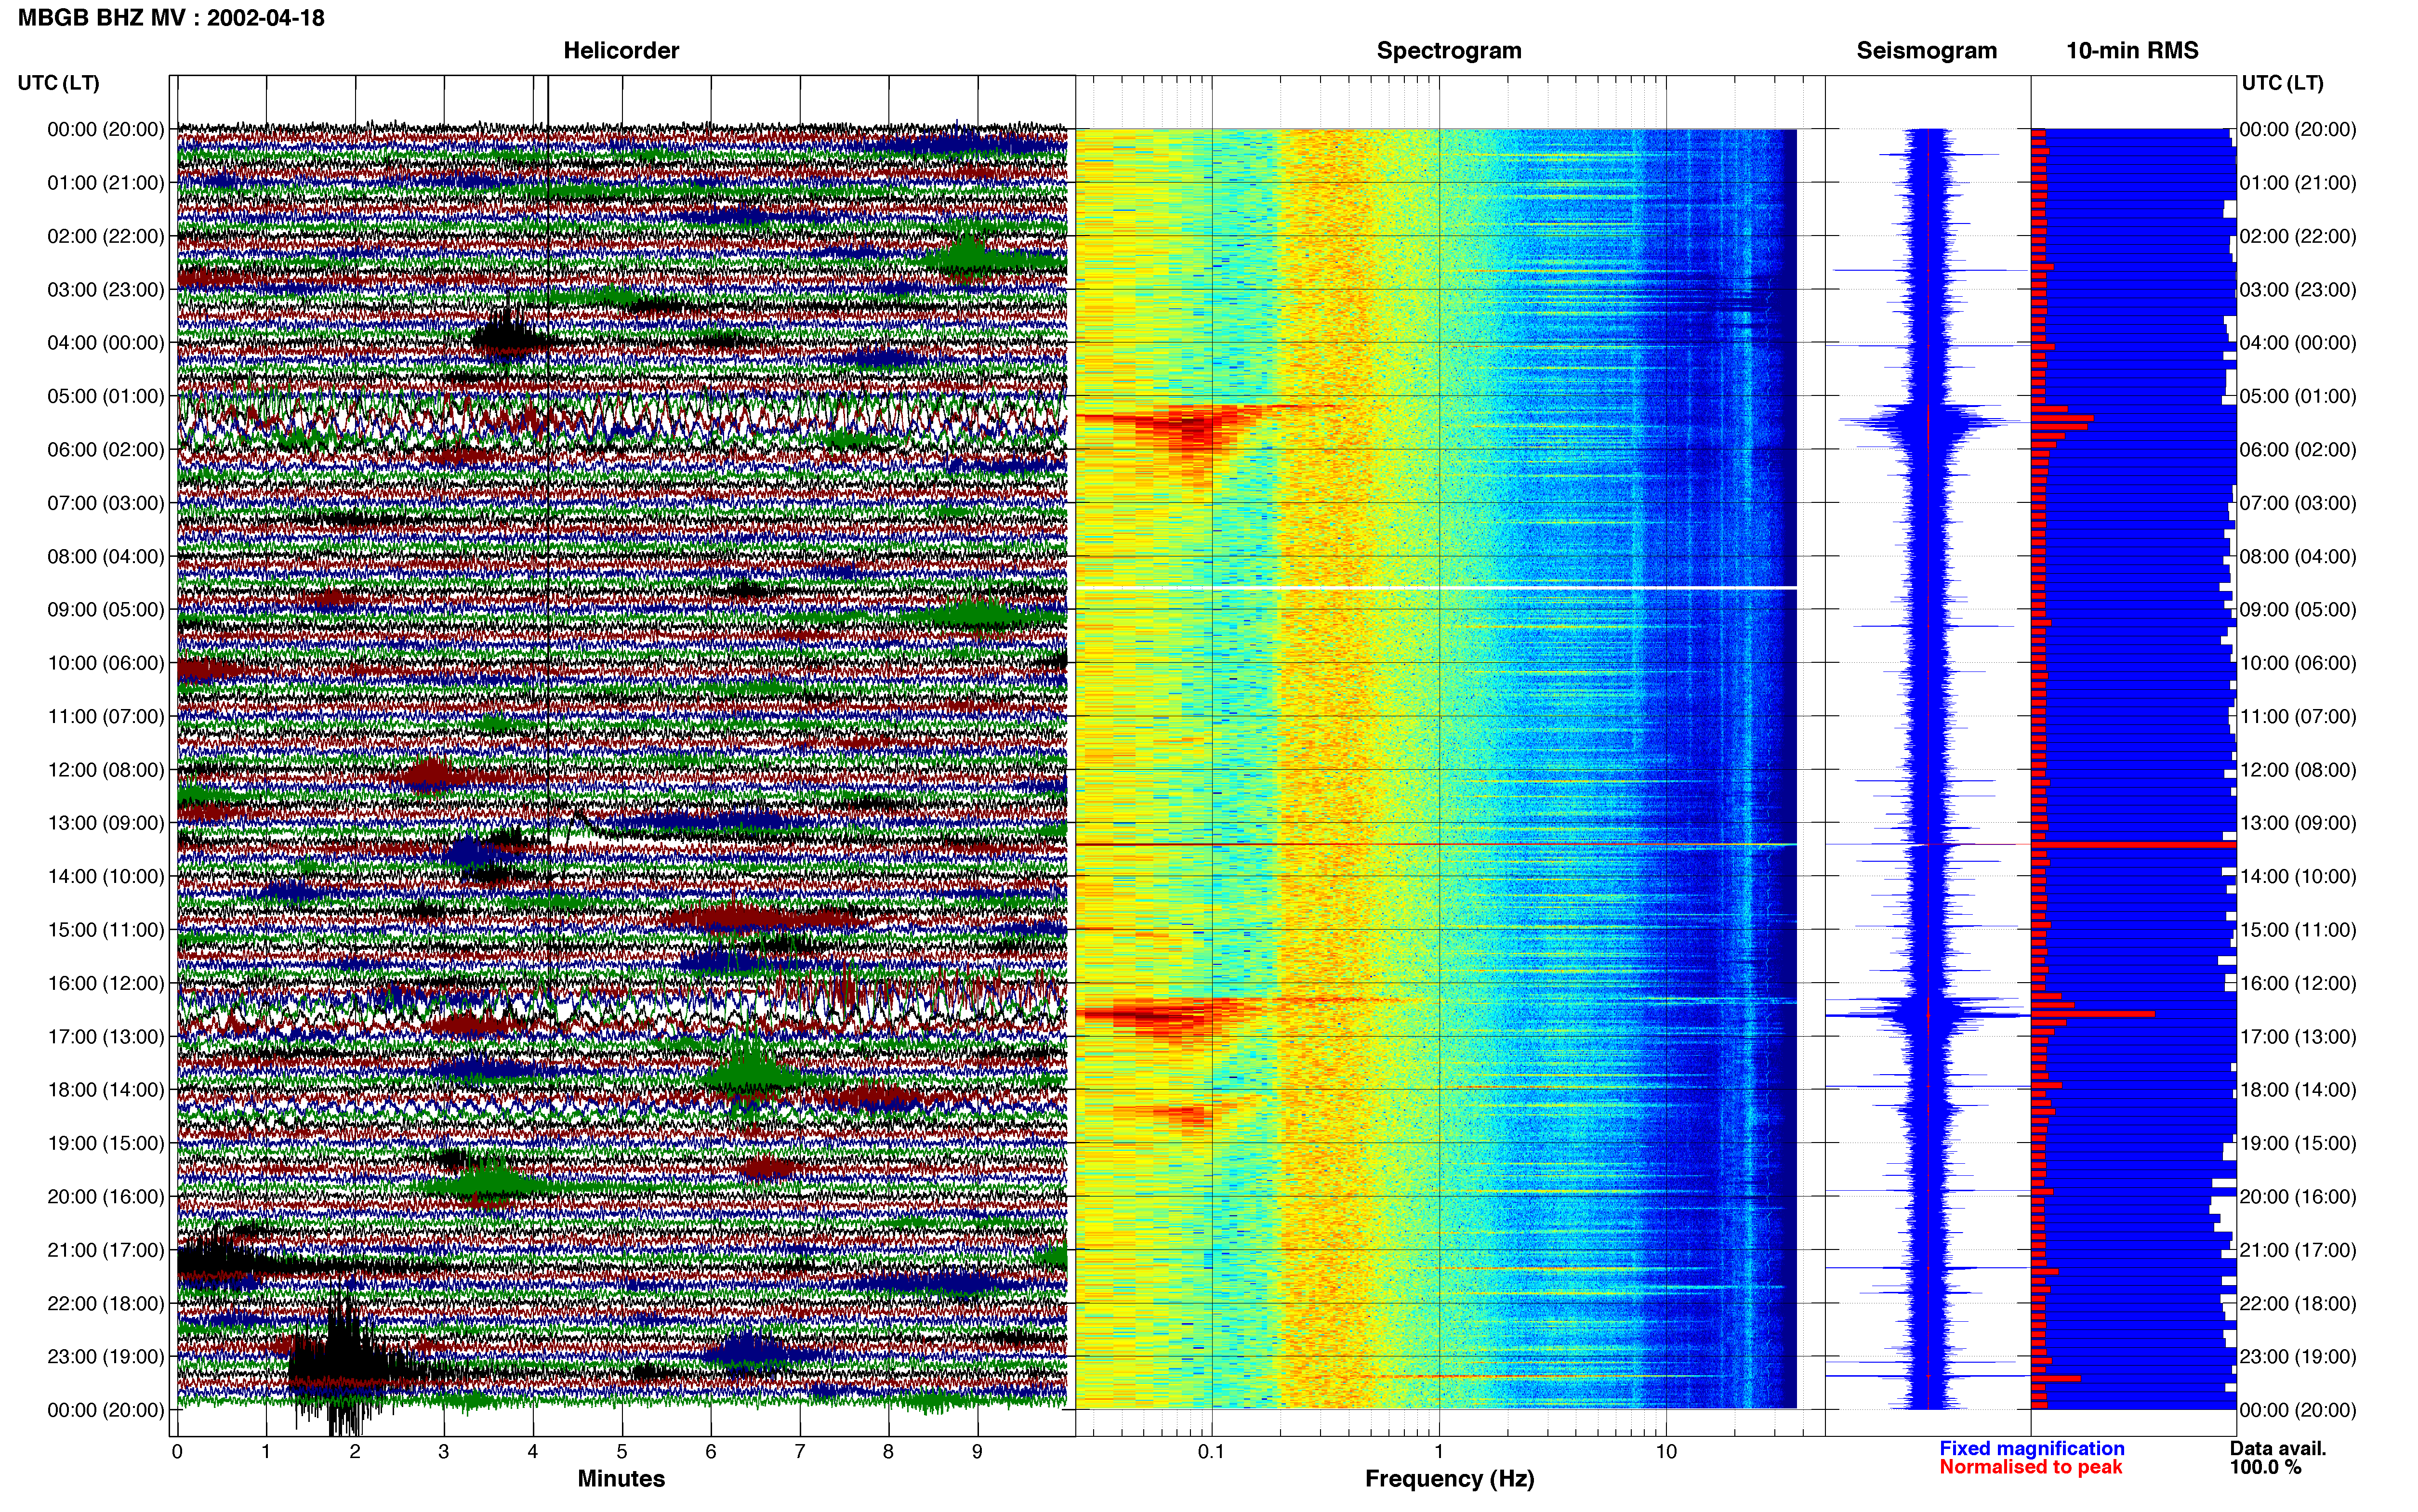Click the right '20:00 (16:00)' time label
The width and height of the screenshot is (2418, 1512).
pyautogui.click(x=2298, y=1196)
